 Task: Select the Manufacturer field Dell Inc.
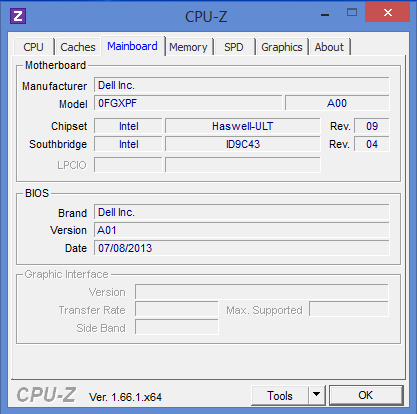coord(242,85)
